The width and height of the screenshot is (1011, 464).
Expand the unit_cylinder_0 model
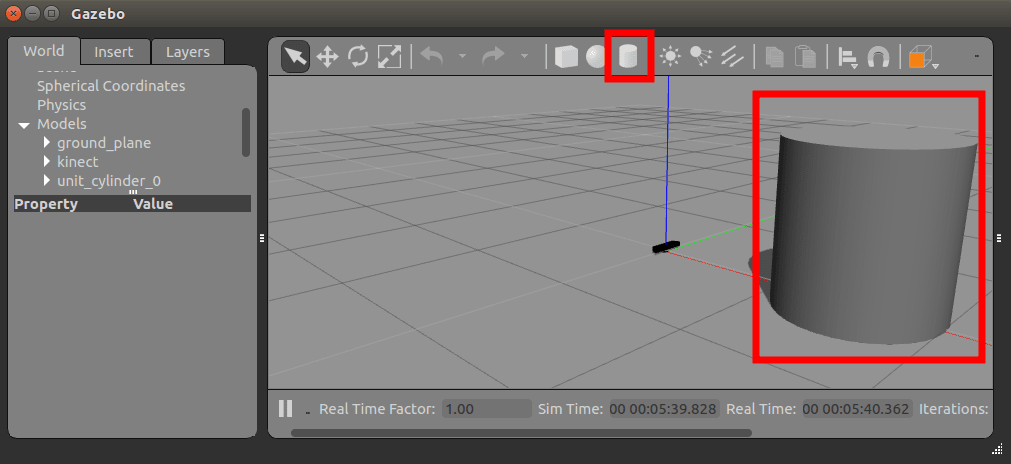pos(47,180)
